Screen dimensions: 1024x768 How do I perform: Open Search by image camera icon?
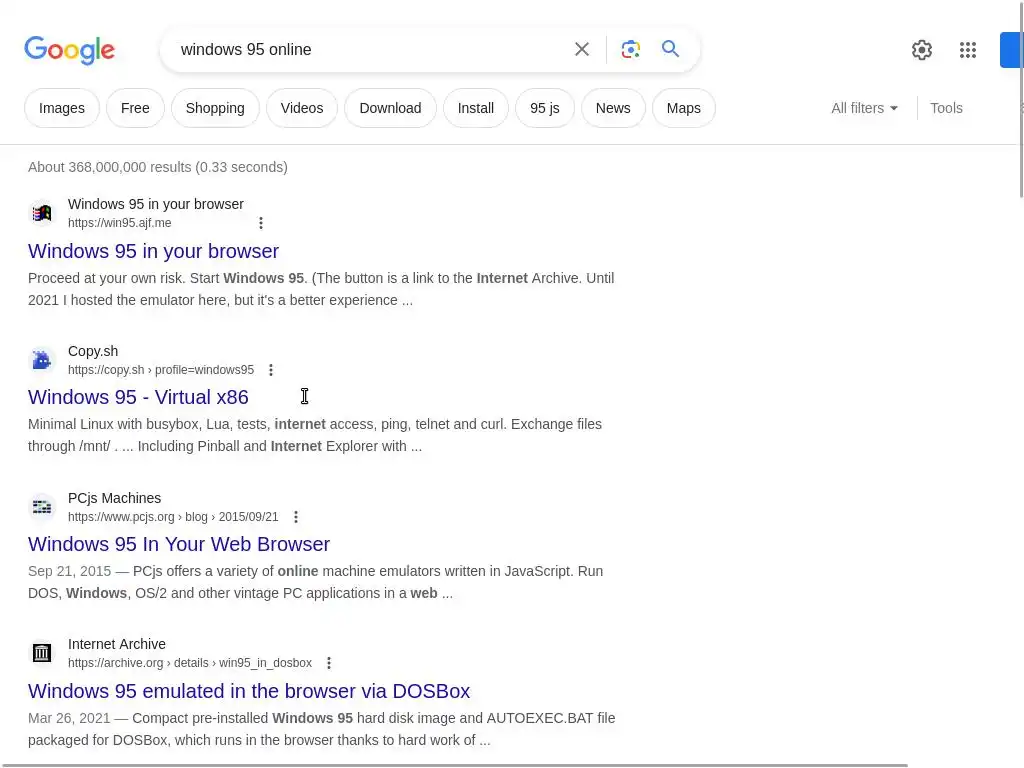pyautogui.click(x=630, y=49)
